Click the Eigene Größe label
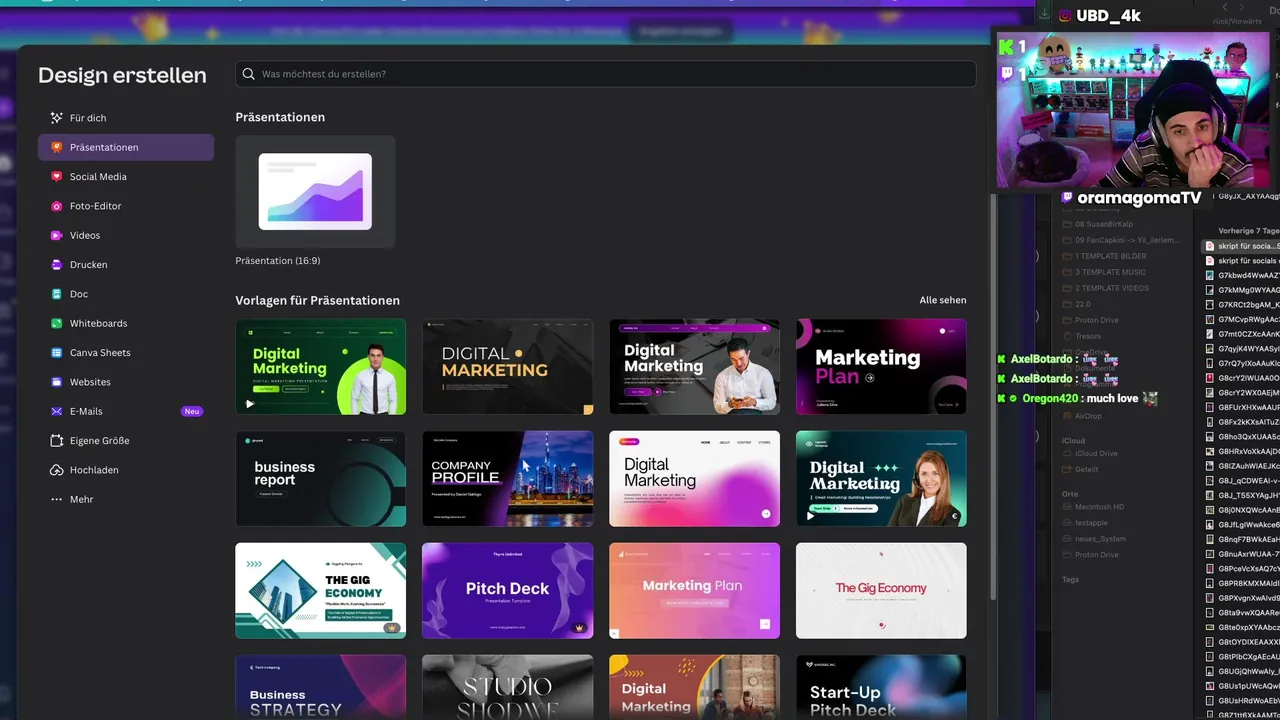1280x720 pixels. tap(99, 441)
